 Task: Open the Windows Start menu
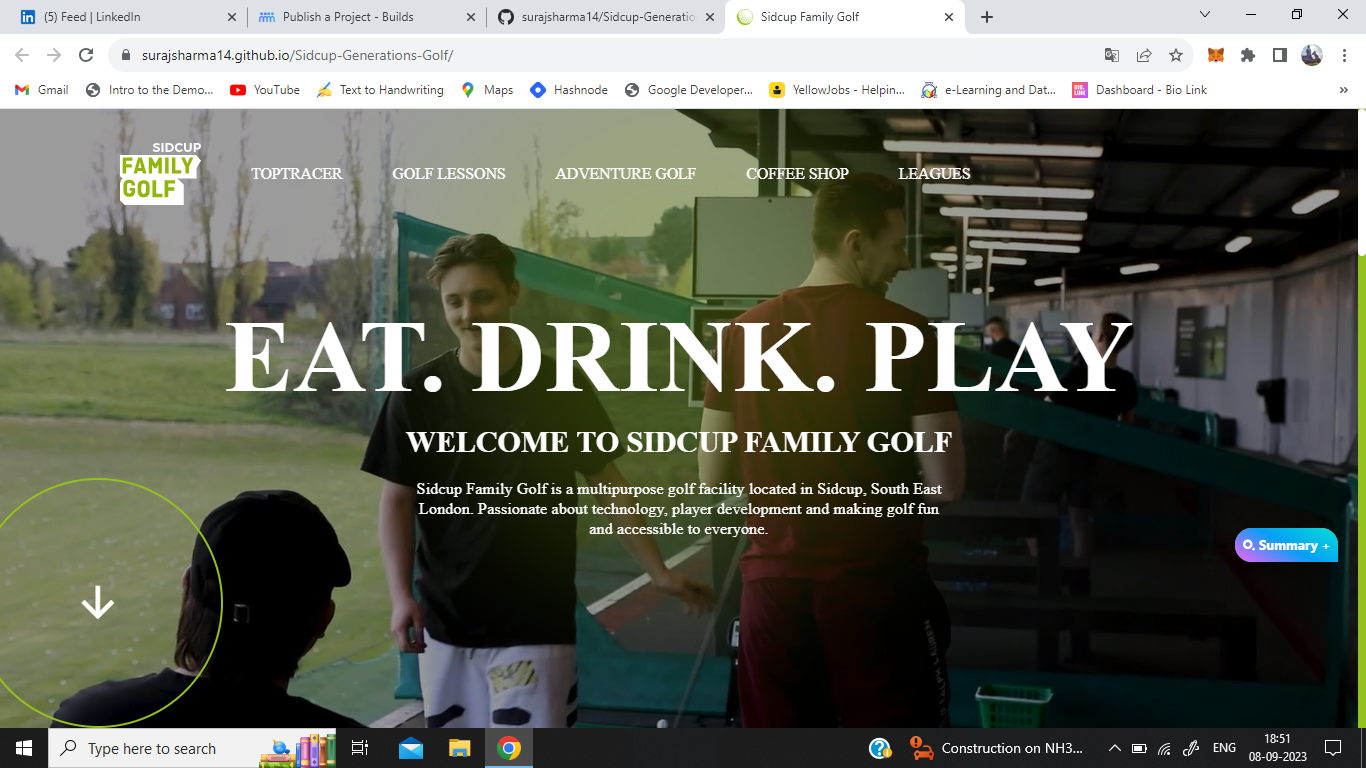pos(24,748)
